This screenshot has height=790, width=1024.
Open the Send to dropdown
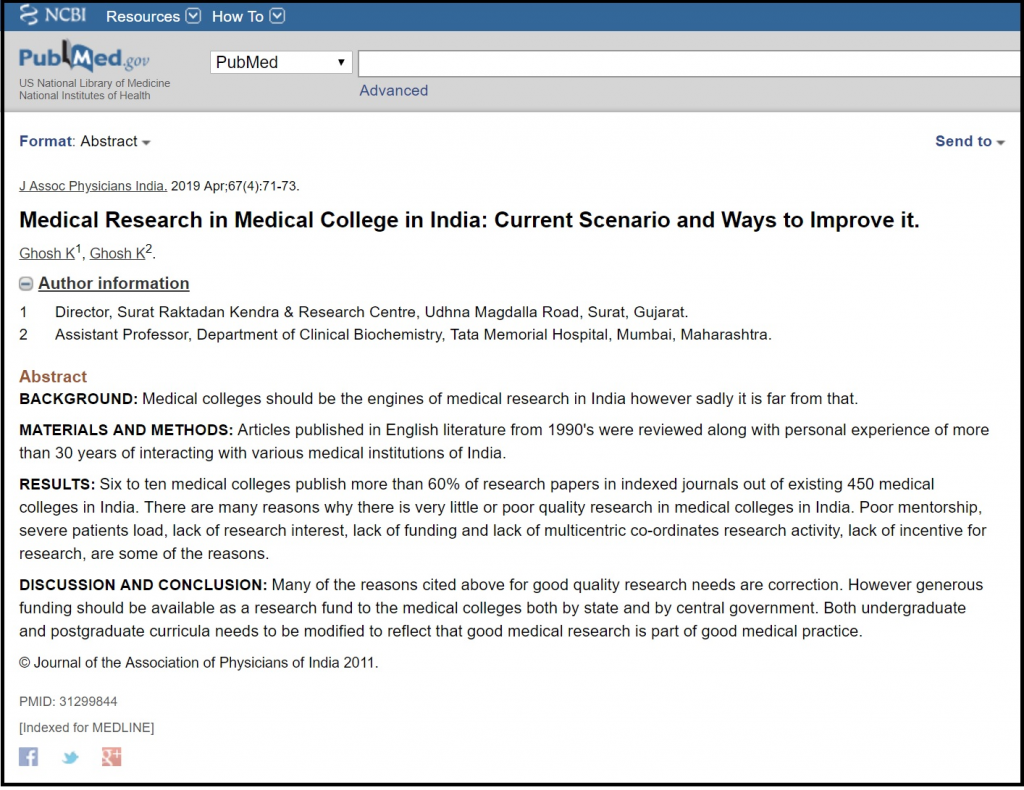[x=969, y=142]
